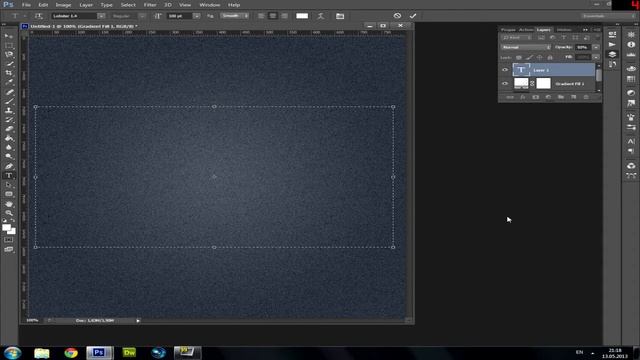Screen dimensions: 640x360
Task: Toggle lock all for the layer
Action: pos(550,58)
